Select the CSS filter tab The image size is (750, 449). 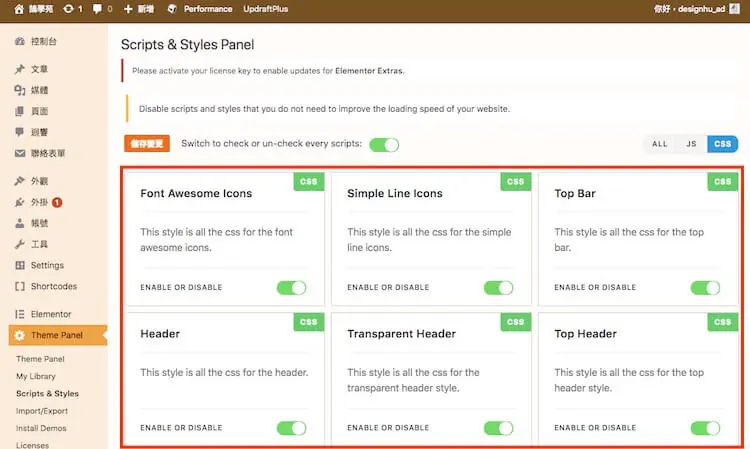pyautogui.click(x=722, y=144)
